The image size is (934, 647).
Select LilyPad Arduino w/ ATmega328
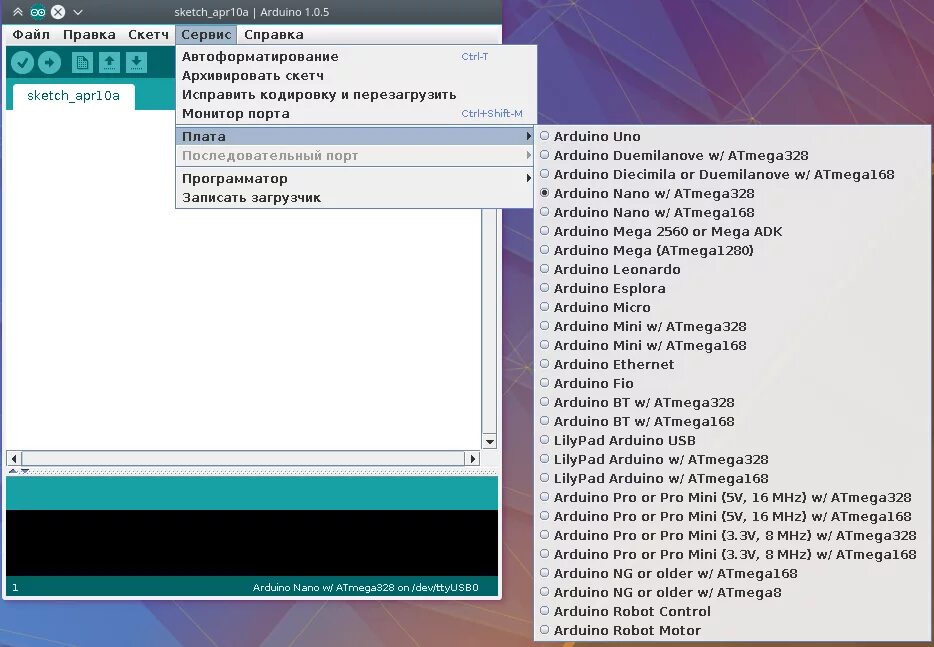(x=732, y=460)
